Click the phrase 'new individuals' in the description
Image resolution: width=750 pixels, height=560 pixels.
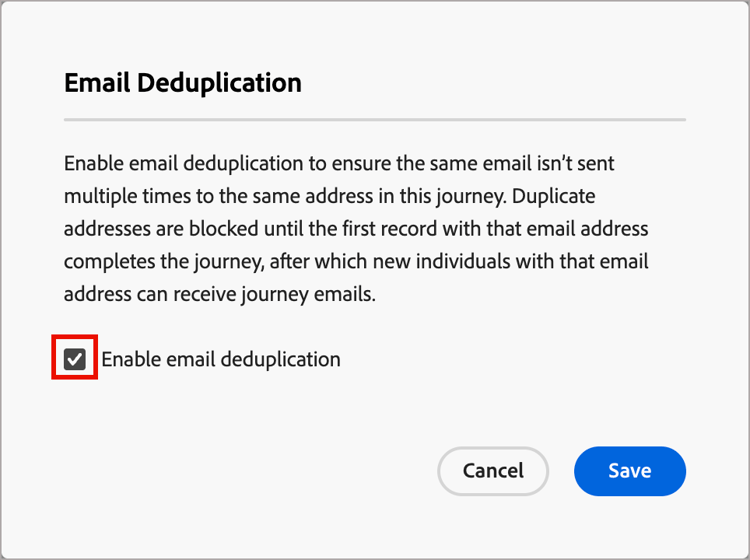(444, 263)
